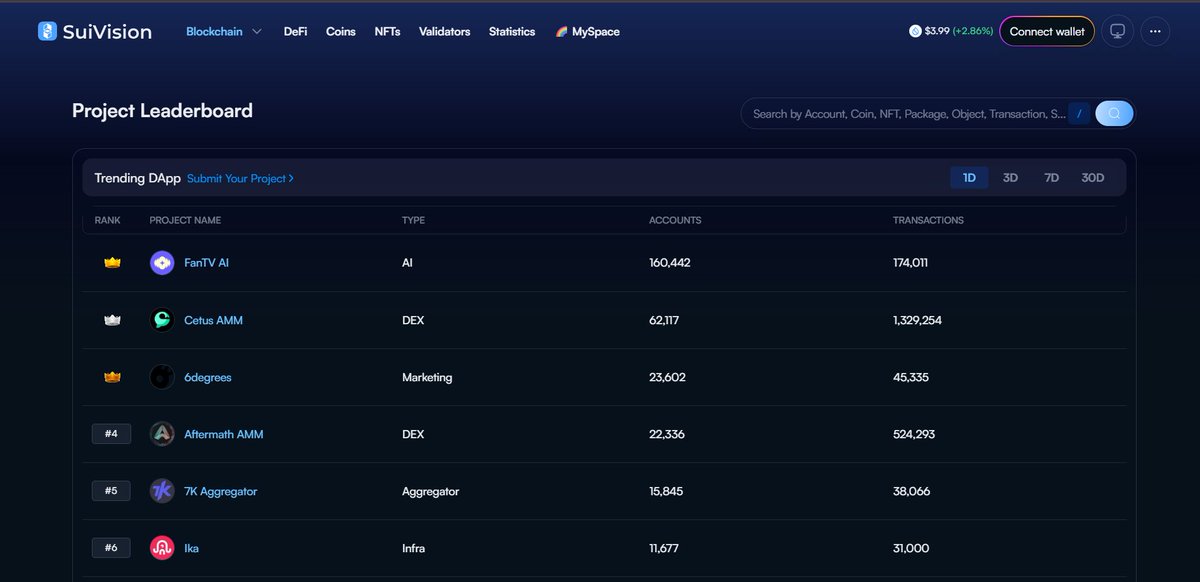Click the slash shortcut key icon in search
This screenshot has height=582, width=1200.
pos(1079,114)
